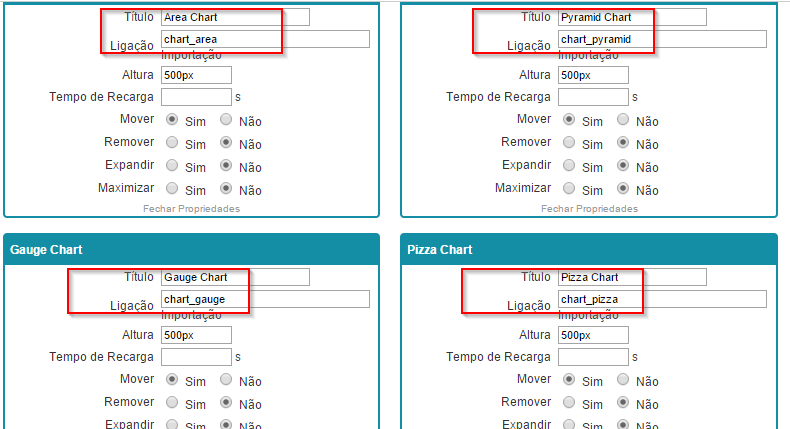
Task: Select Sim for Remover in Pizza Chart panel
Action: [x=569, y=403]
